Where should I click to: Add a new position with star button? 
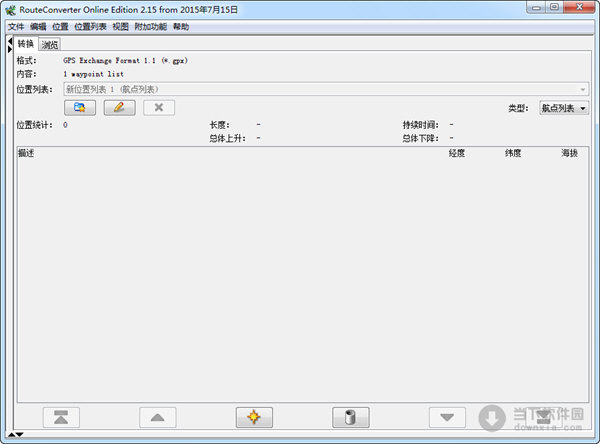coord(254,417)
